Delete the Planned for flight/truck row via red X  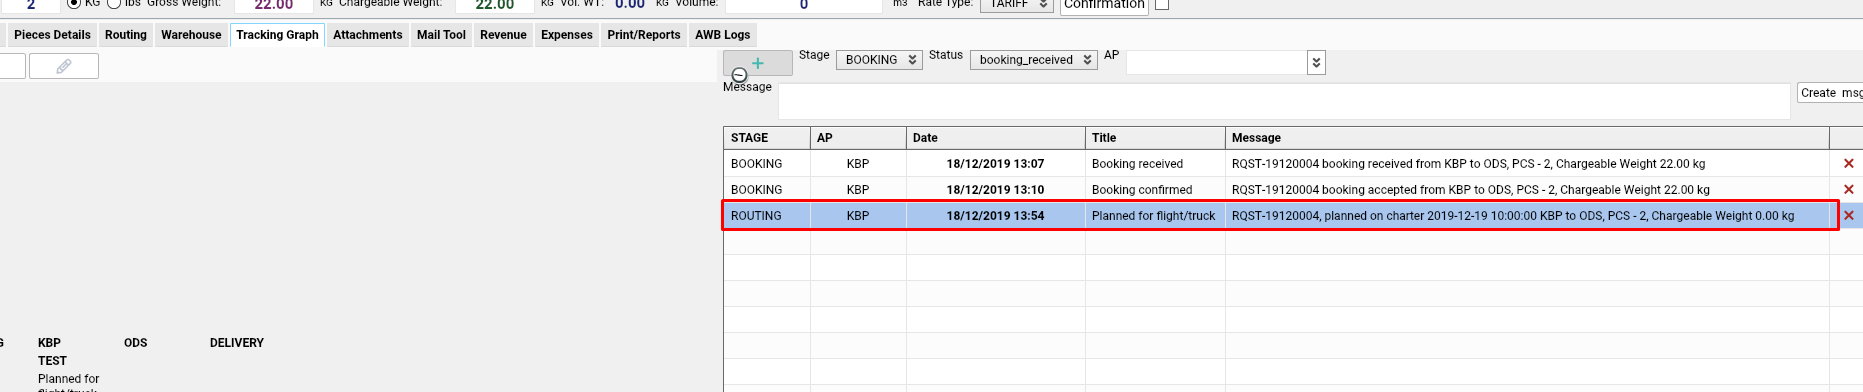1848,216
